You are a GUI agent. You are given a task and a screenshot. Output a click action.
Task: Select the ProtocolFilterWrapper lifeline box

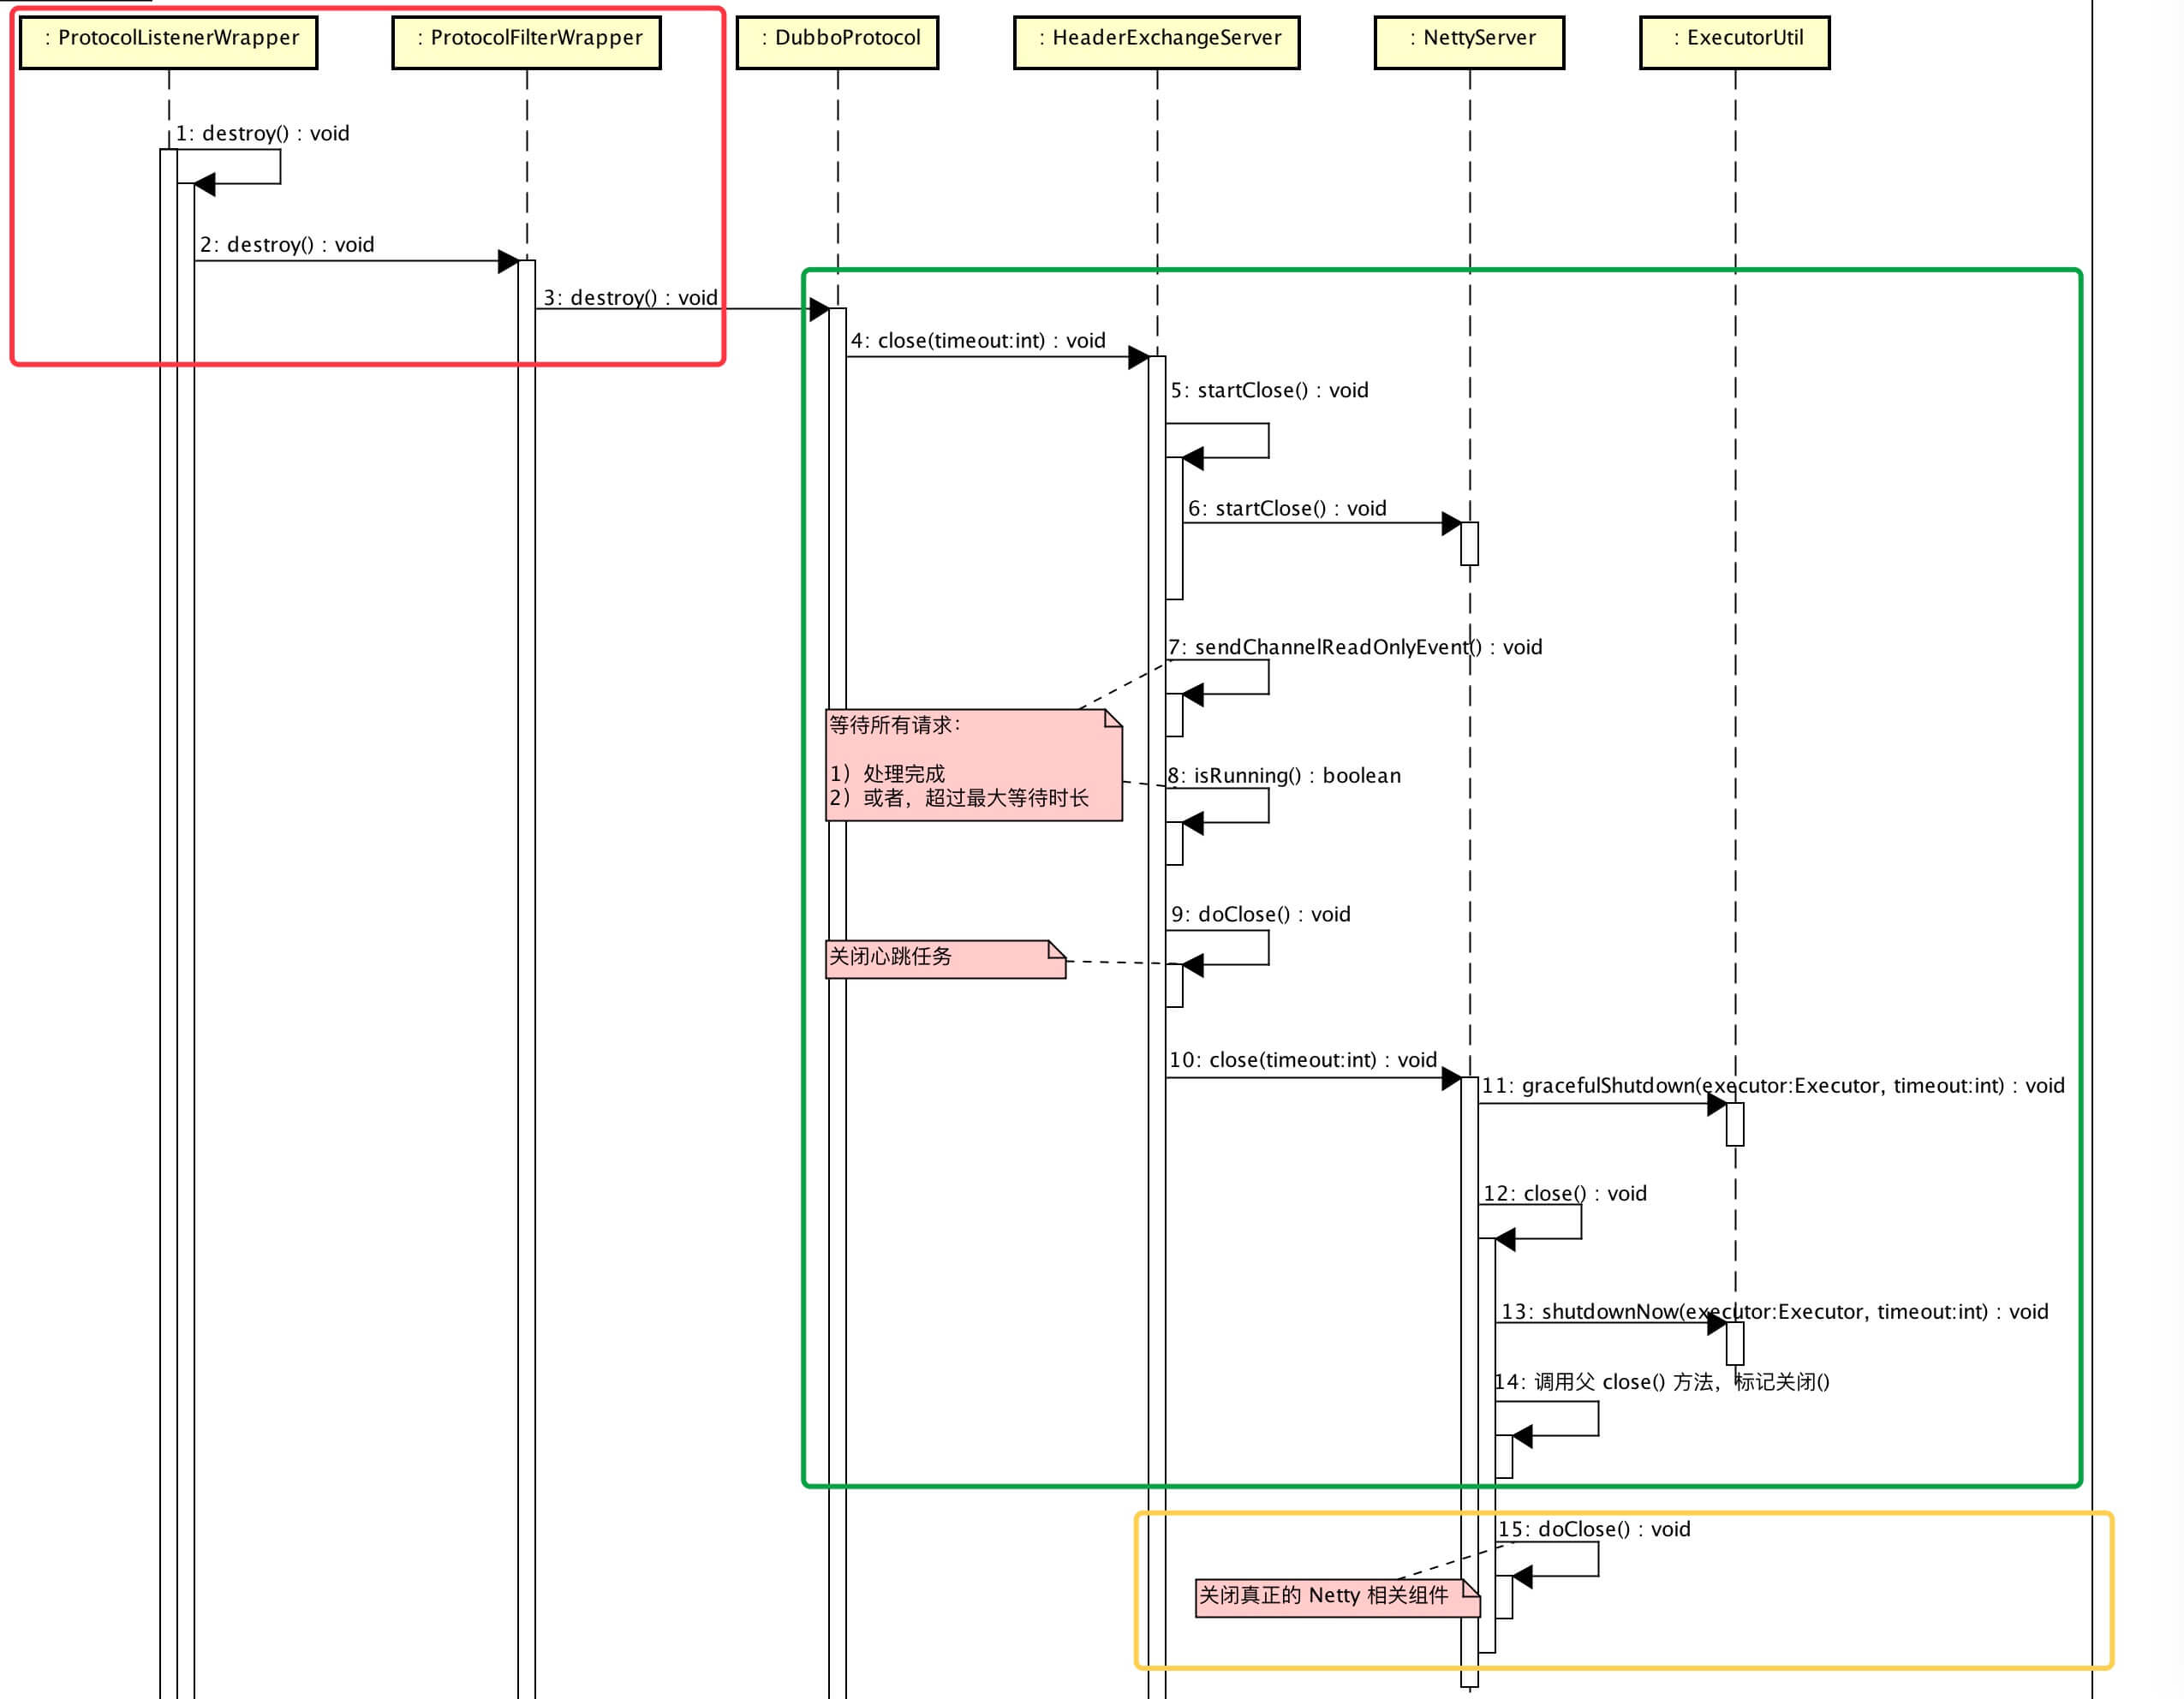coord(526,42)
